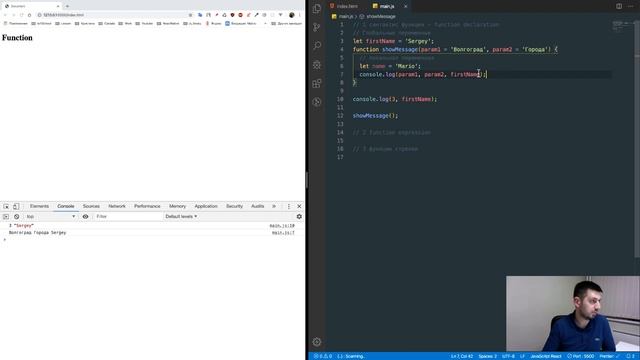Viewport: 640px width, 360px height.
Task: Click the eye icon for live expressions
Action: pos(85,217)
